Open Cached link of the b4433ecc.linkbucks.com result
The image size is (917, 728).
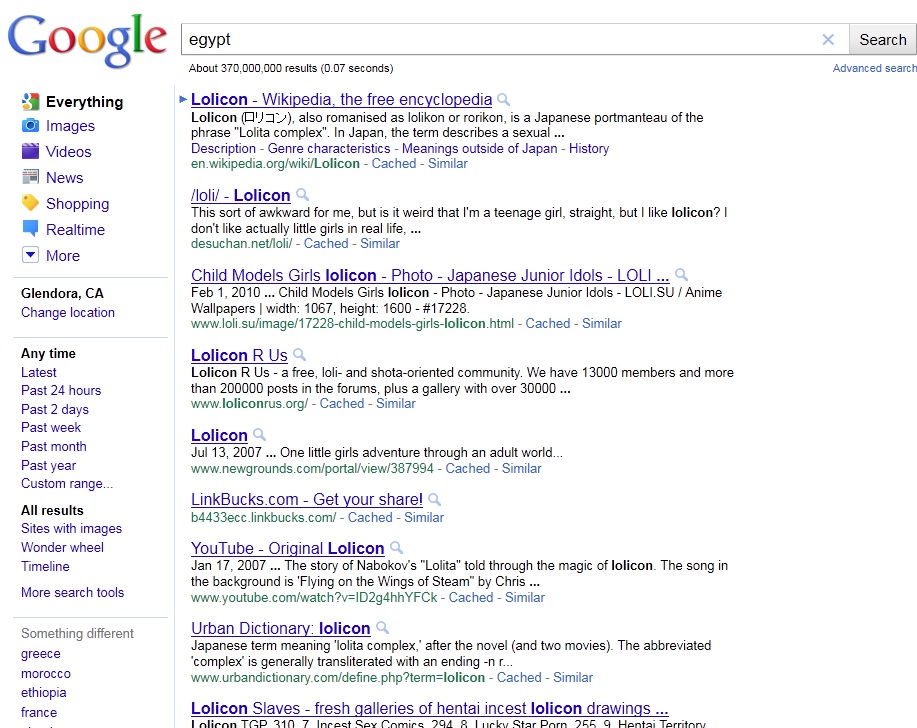pos(370,517)
